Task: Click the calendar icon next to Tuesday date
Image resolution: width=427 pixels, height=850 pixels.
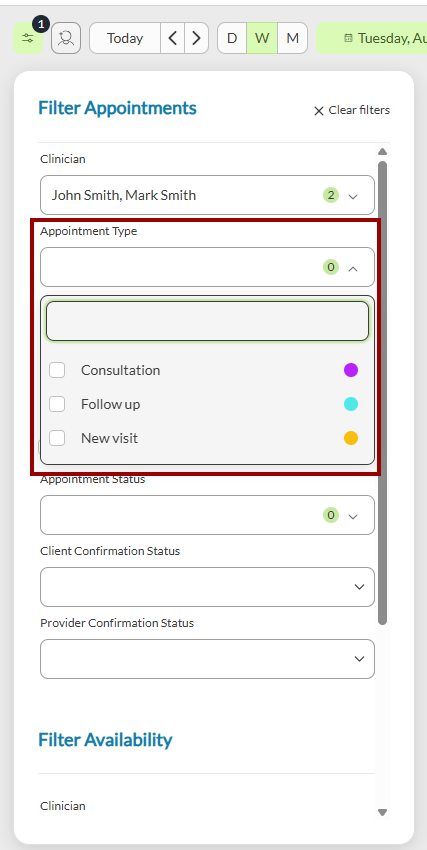Action: tap(349, 38)
